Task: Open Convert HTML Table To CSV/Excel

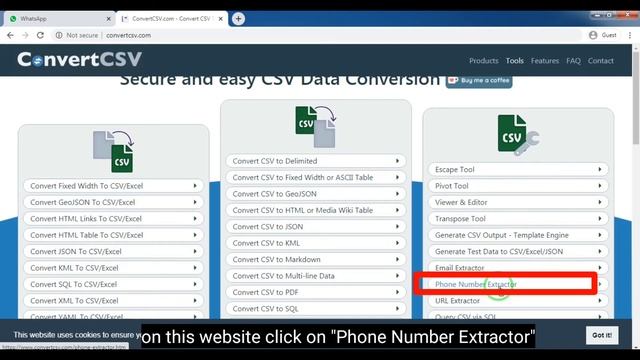Action: click(113, 235)
